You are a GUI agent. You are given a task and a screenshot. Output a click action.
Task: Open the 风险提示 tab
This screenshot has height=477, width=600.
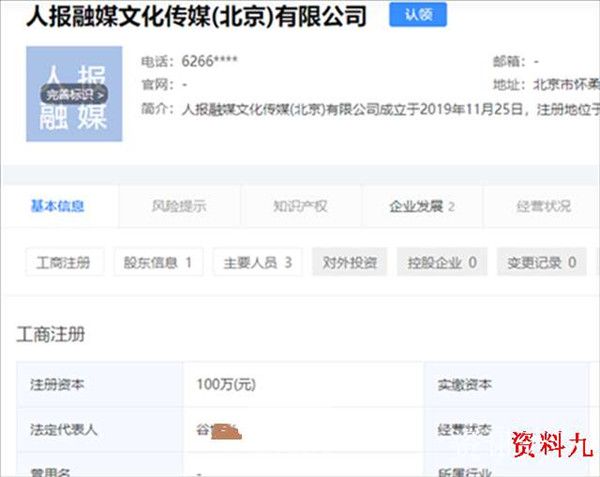[x=179, y=207]
